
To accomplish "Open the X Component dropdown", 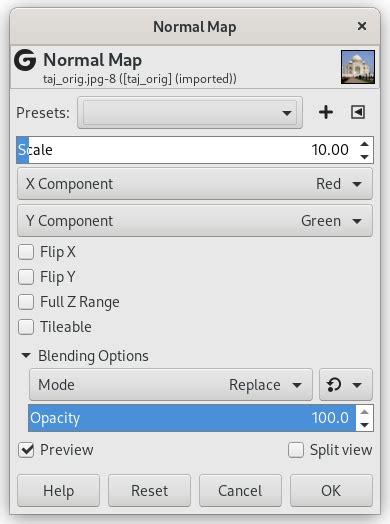I will [195, 184].
